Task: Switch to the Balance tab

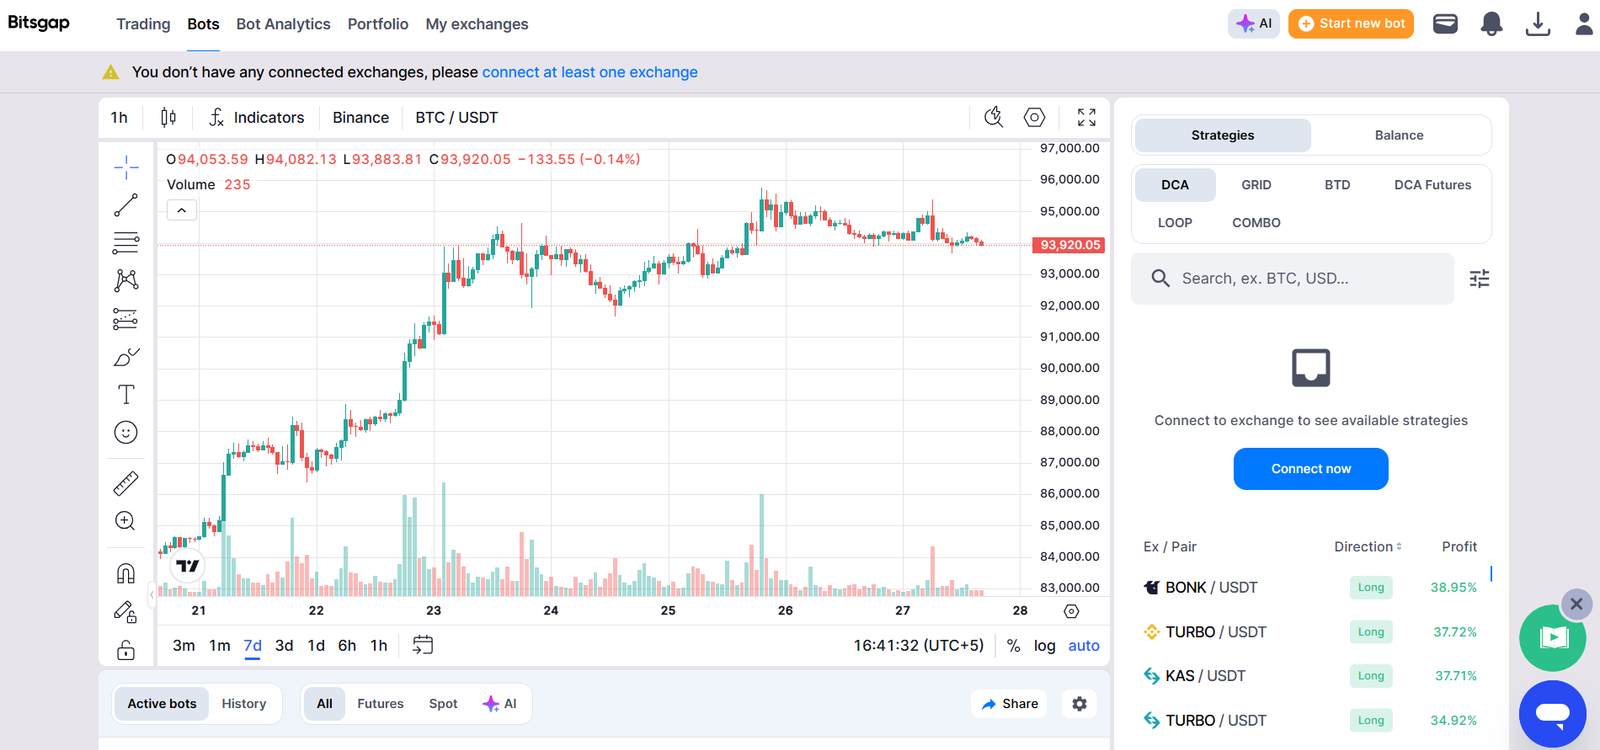Action: click(x=1398, y=135)
